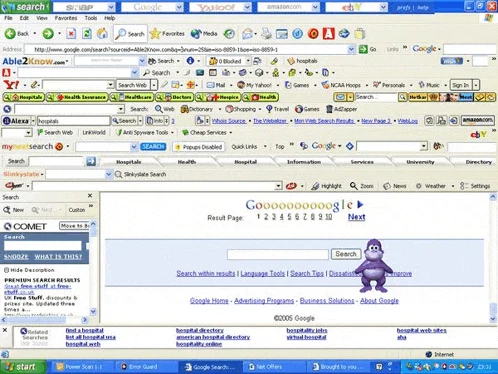
Task: Toggle Hide Description in the Comet panel
Action: tap(29, 270)
